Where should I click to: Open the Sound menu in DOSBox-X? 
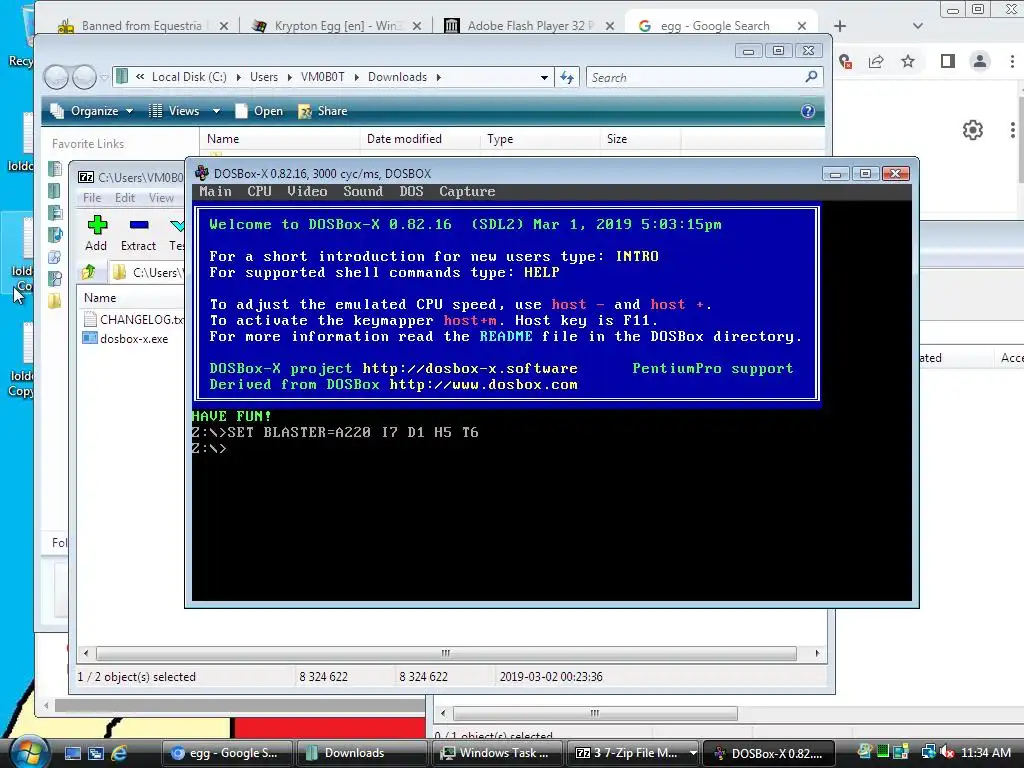(x=363, y=191)
